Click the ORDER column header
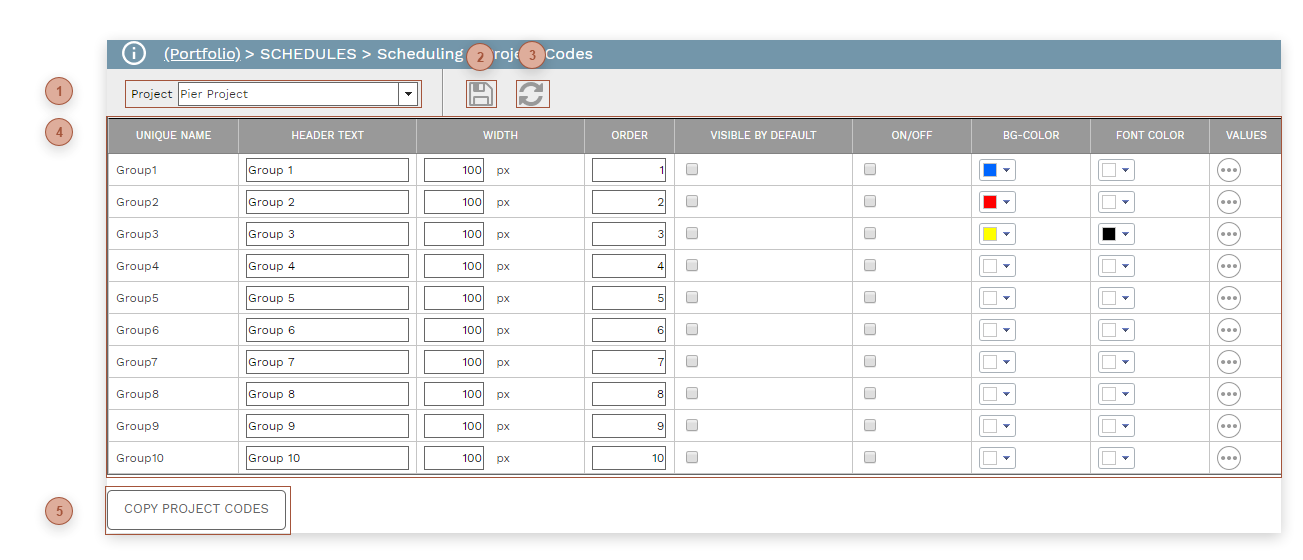Screen dimensions: 1303x560 pos(629,135)
